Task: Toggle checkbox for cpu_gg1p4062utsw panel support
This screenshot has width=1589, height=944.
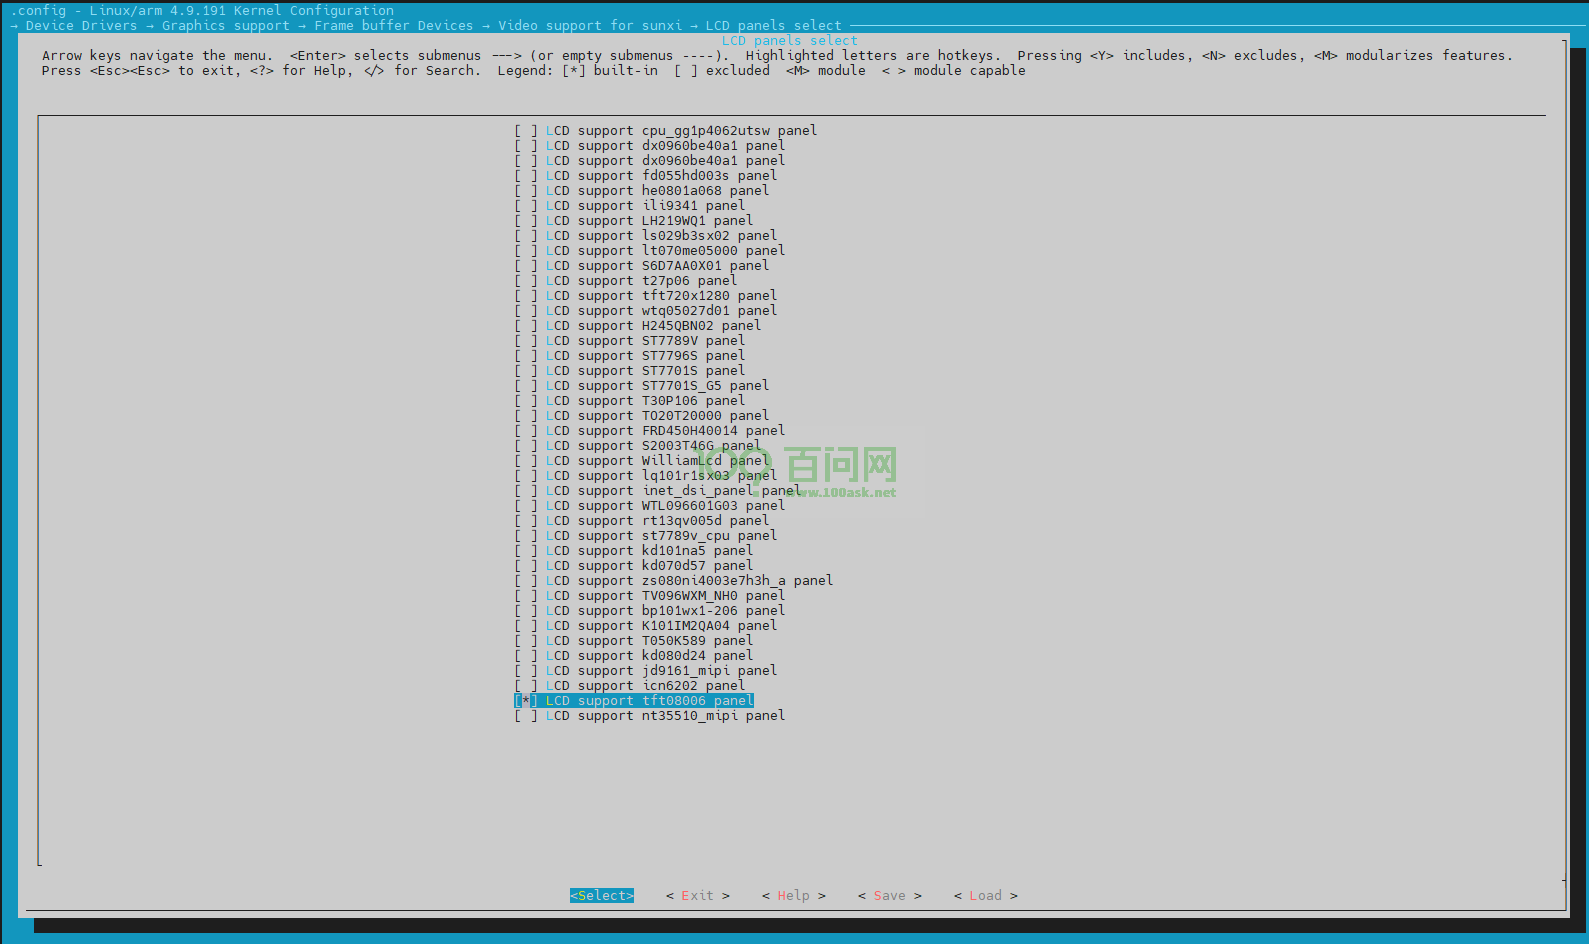Action: coord(526,131)
